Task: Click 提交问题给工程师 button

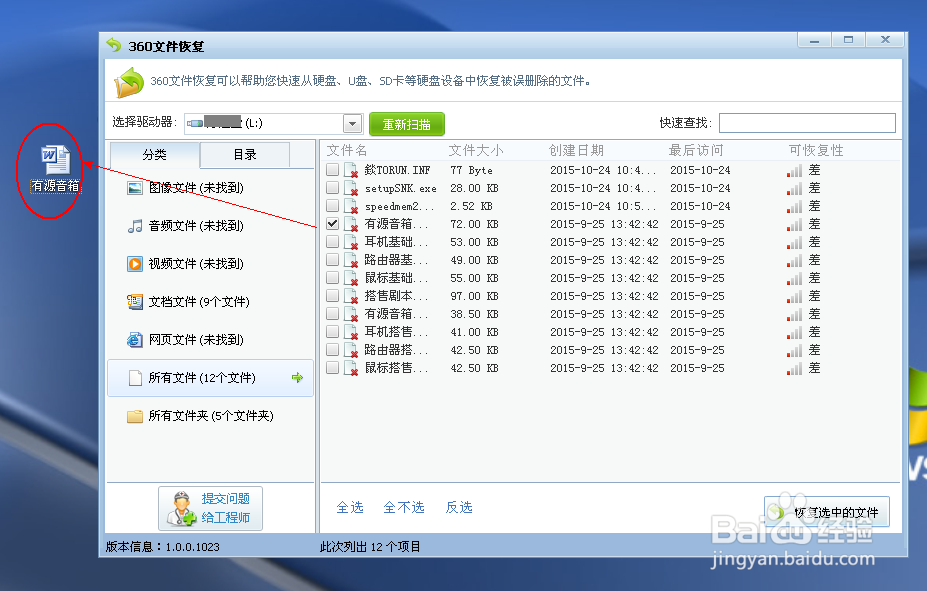Action: click(210, 508)
